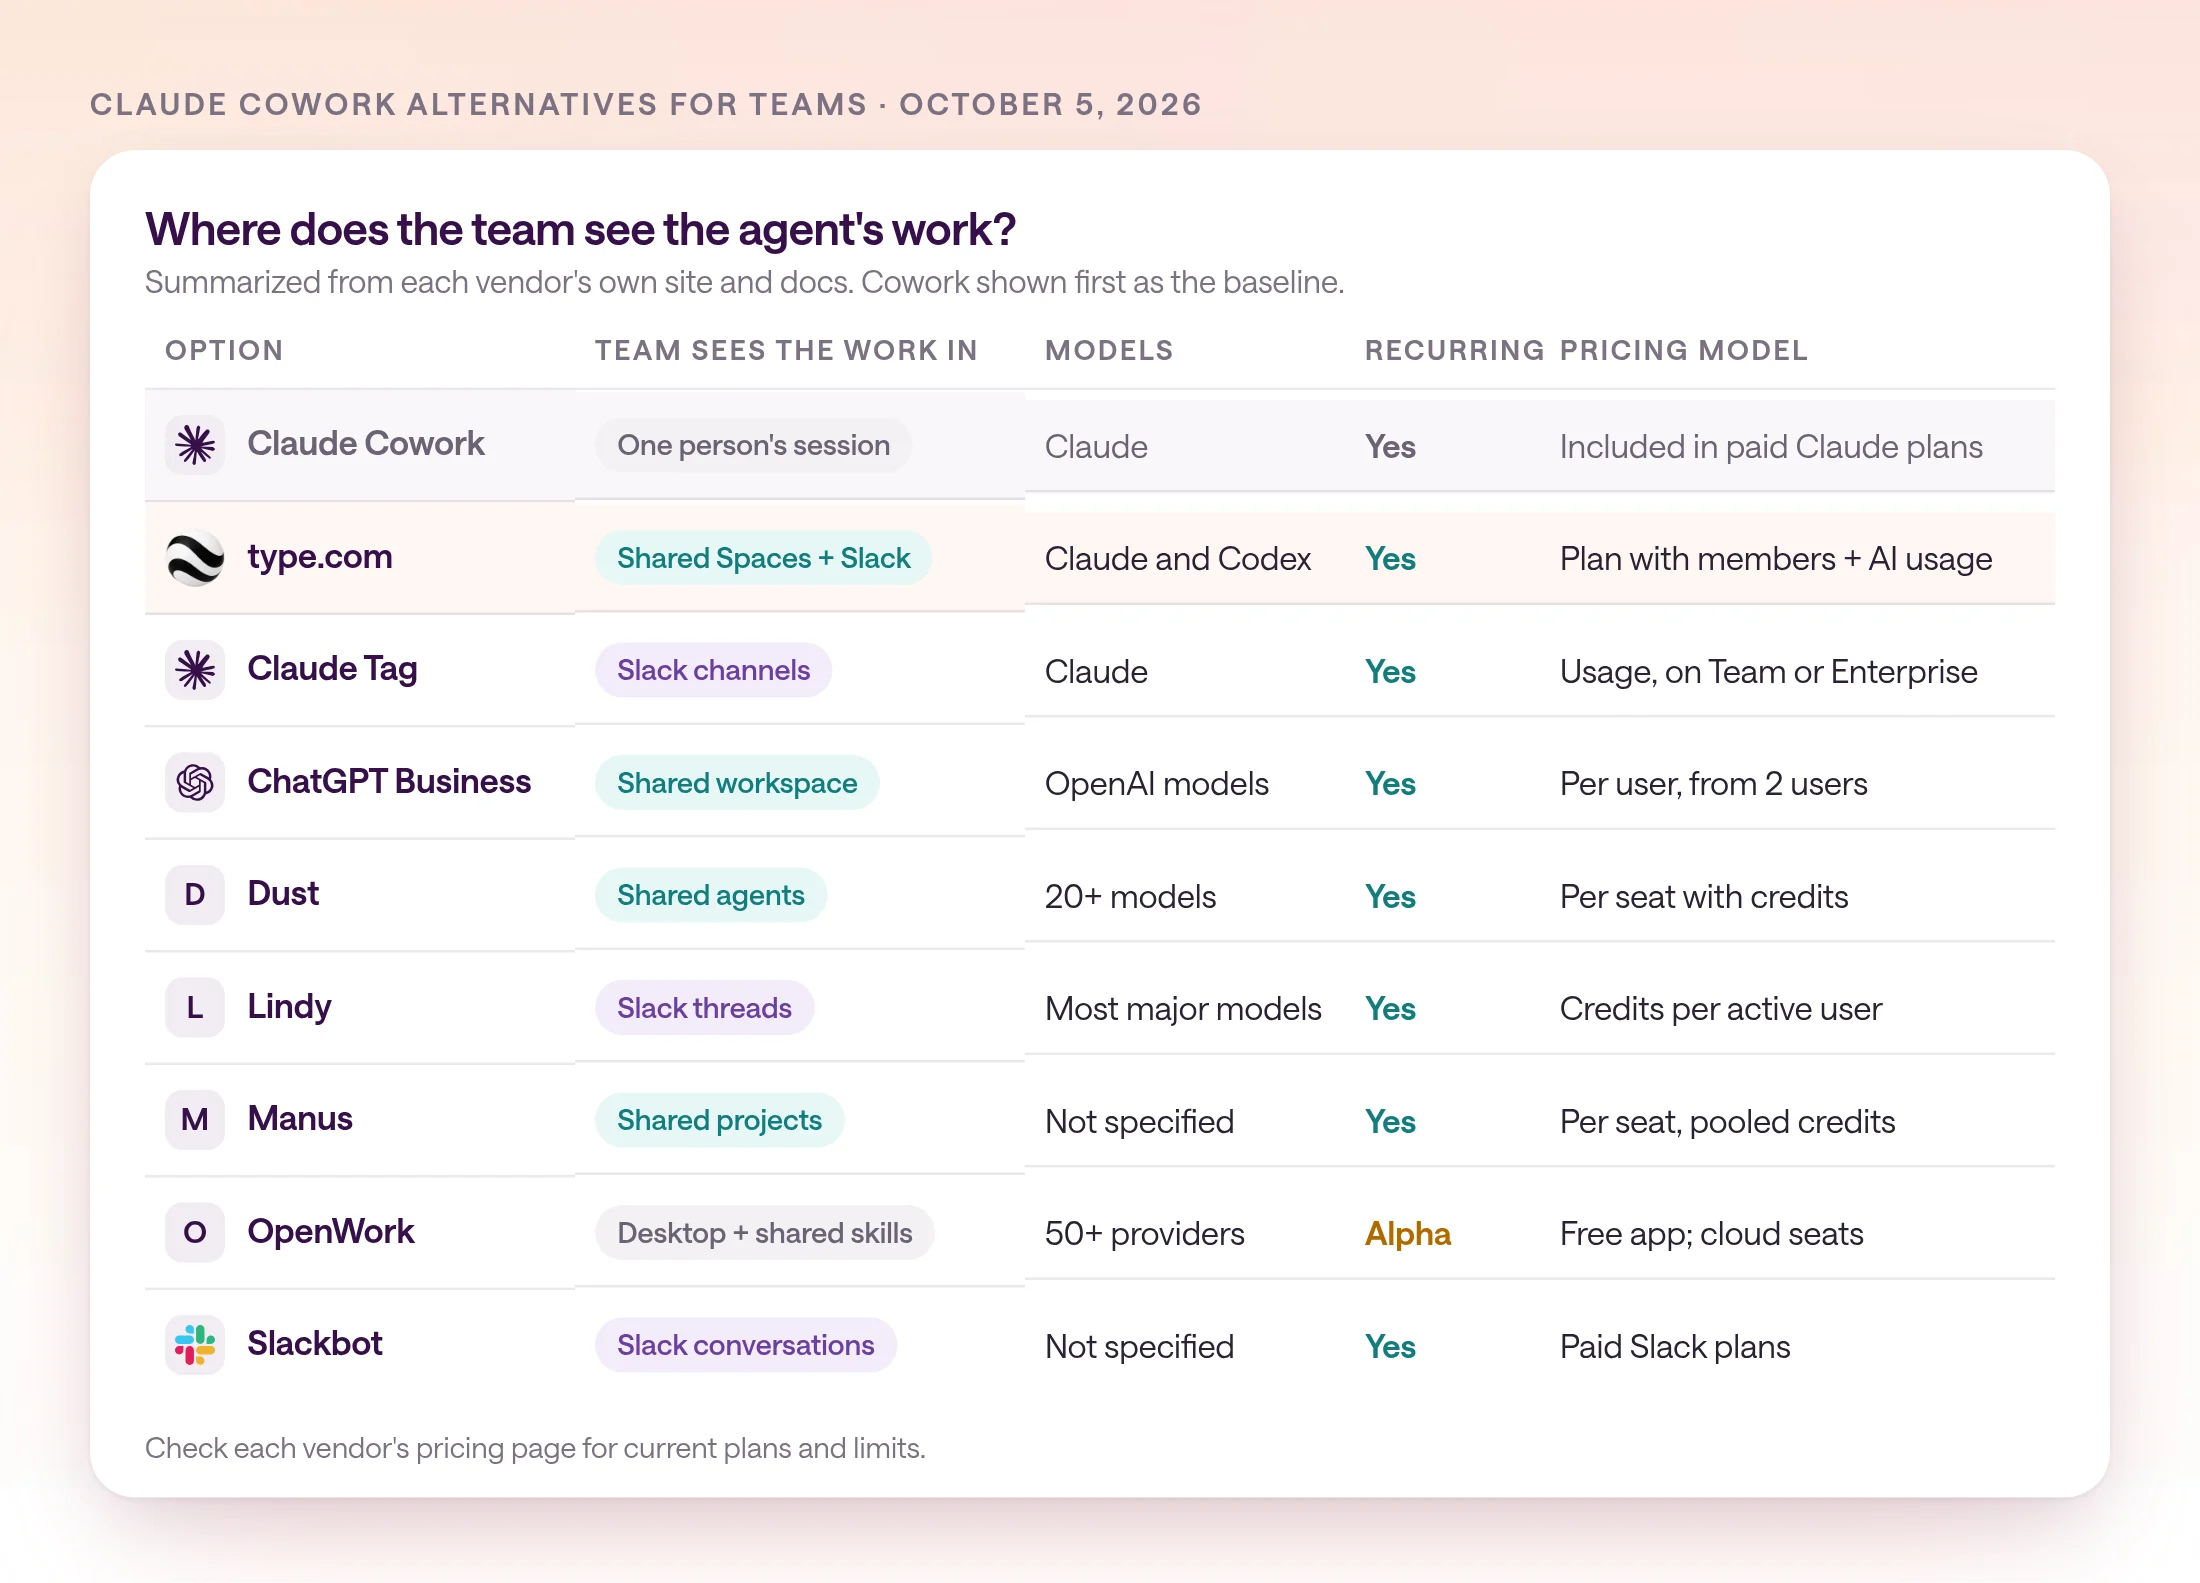
Task: Click the 'Slack conversations' pill
Action: coord(745,1345)
